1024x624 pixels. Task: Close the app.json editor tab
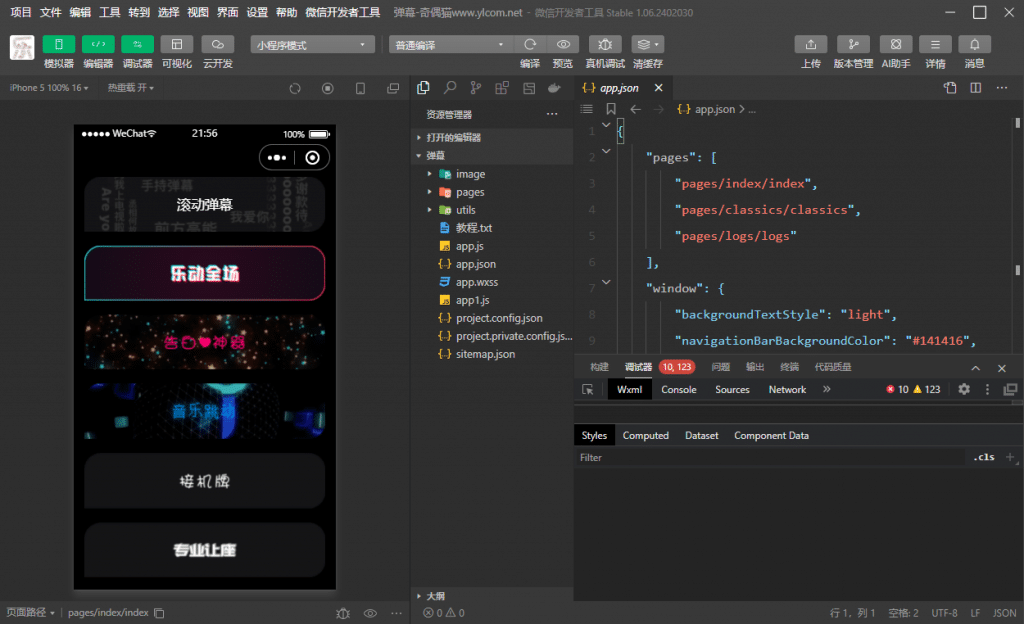658,87
